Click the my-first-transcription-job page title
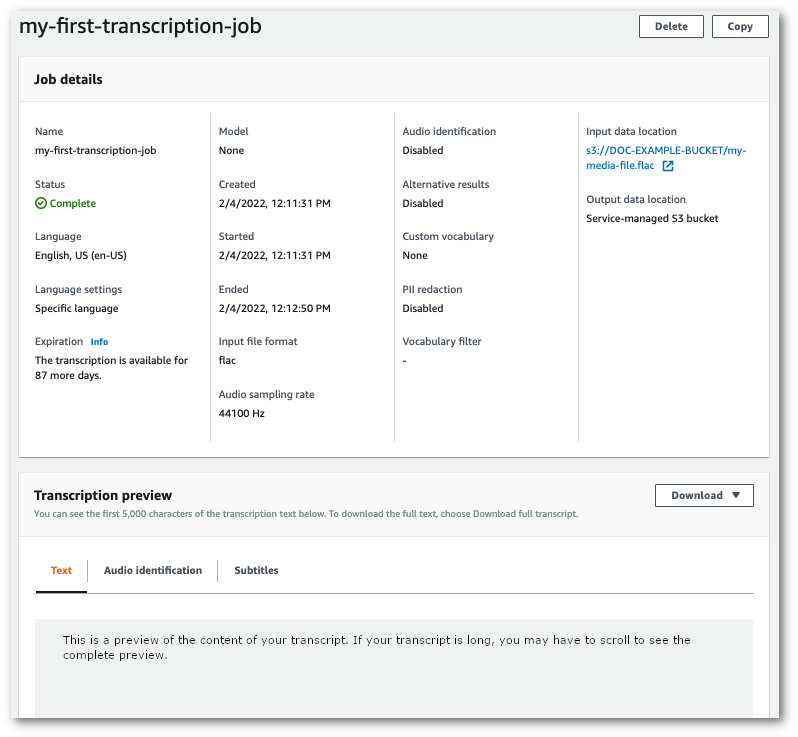This screenshot has width=798, height=737. click(x=140, y=27)
